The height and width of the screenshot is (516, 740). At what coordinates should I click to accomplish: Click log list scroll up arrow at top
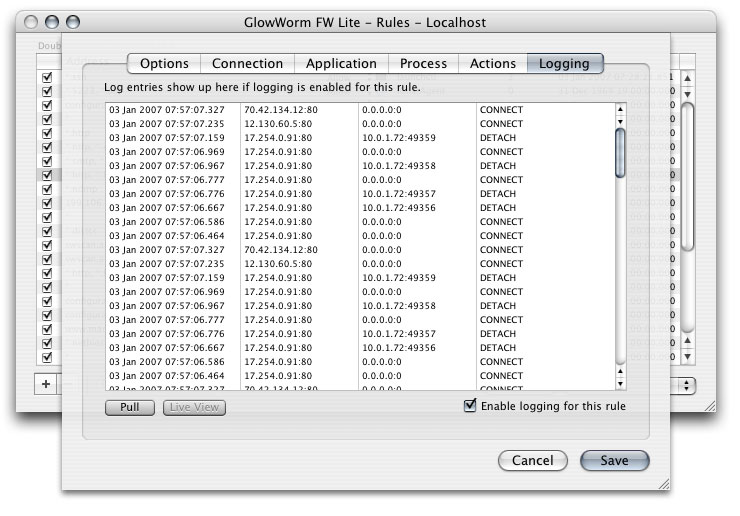click(620, 110)
